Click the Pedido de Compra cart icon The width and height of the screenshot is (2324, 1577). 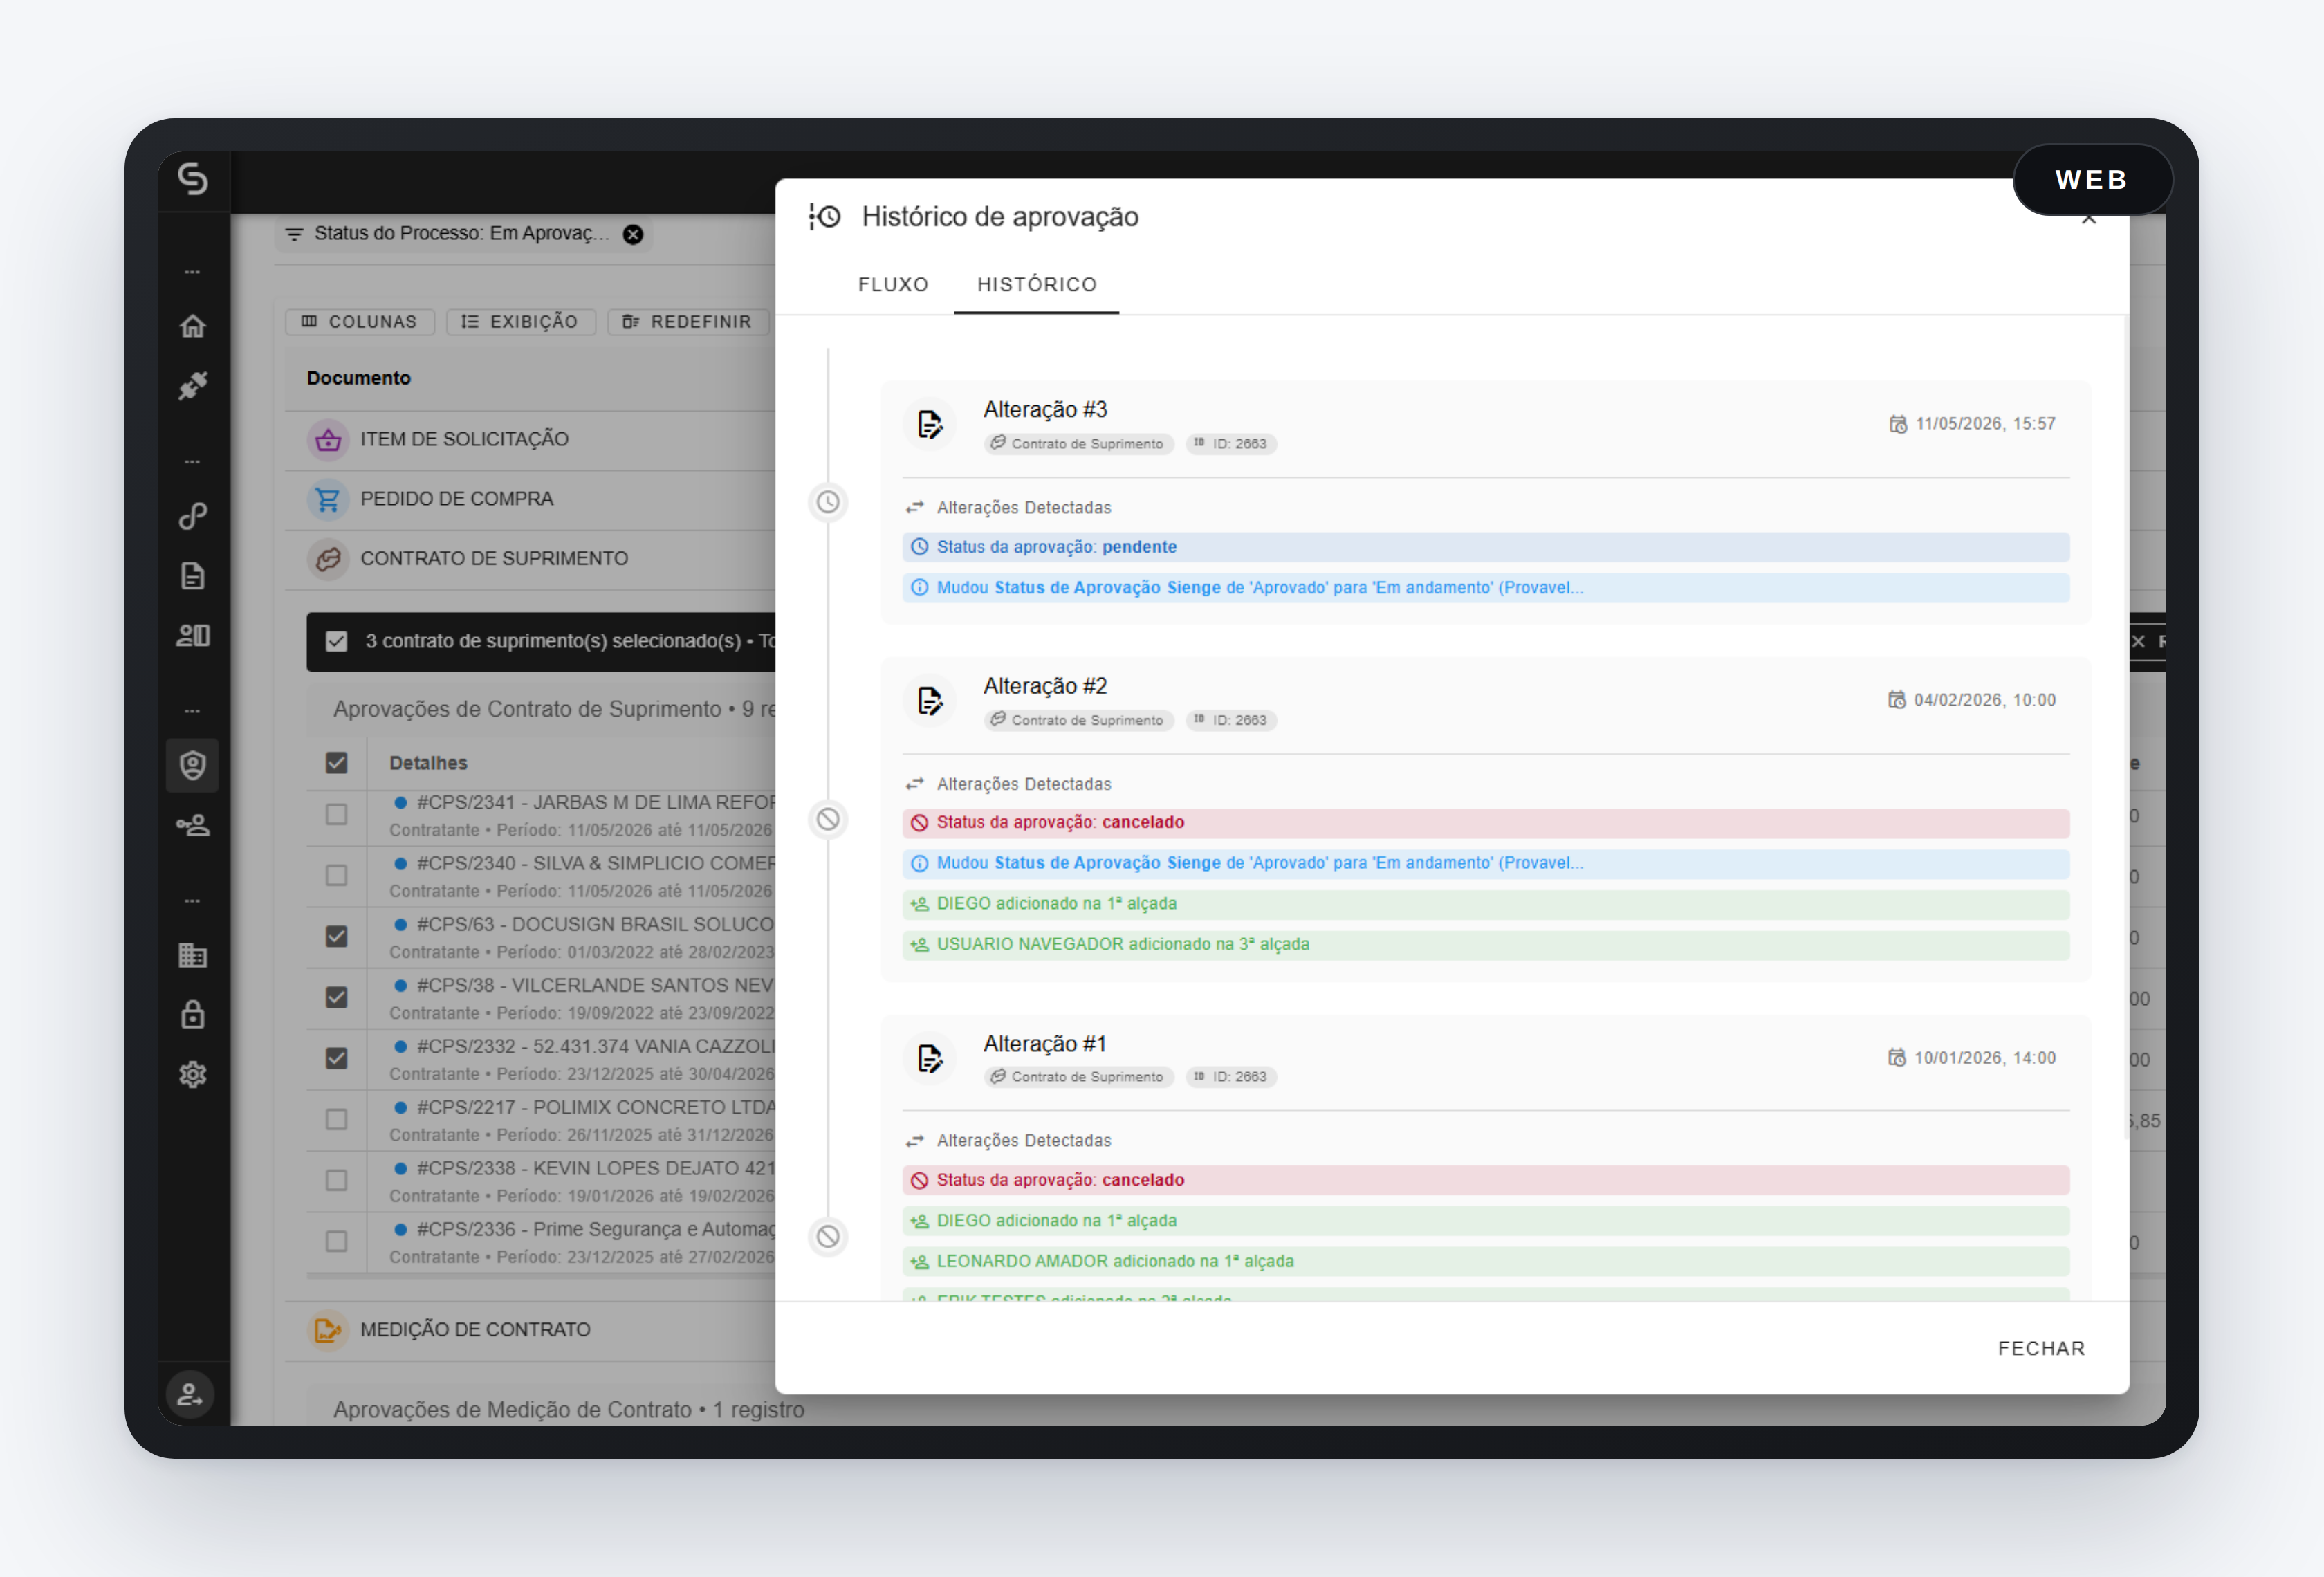(x=328, y=499)
